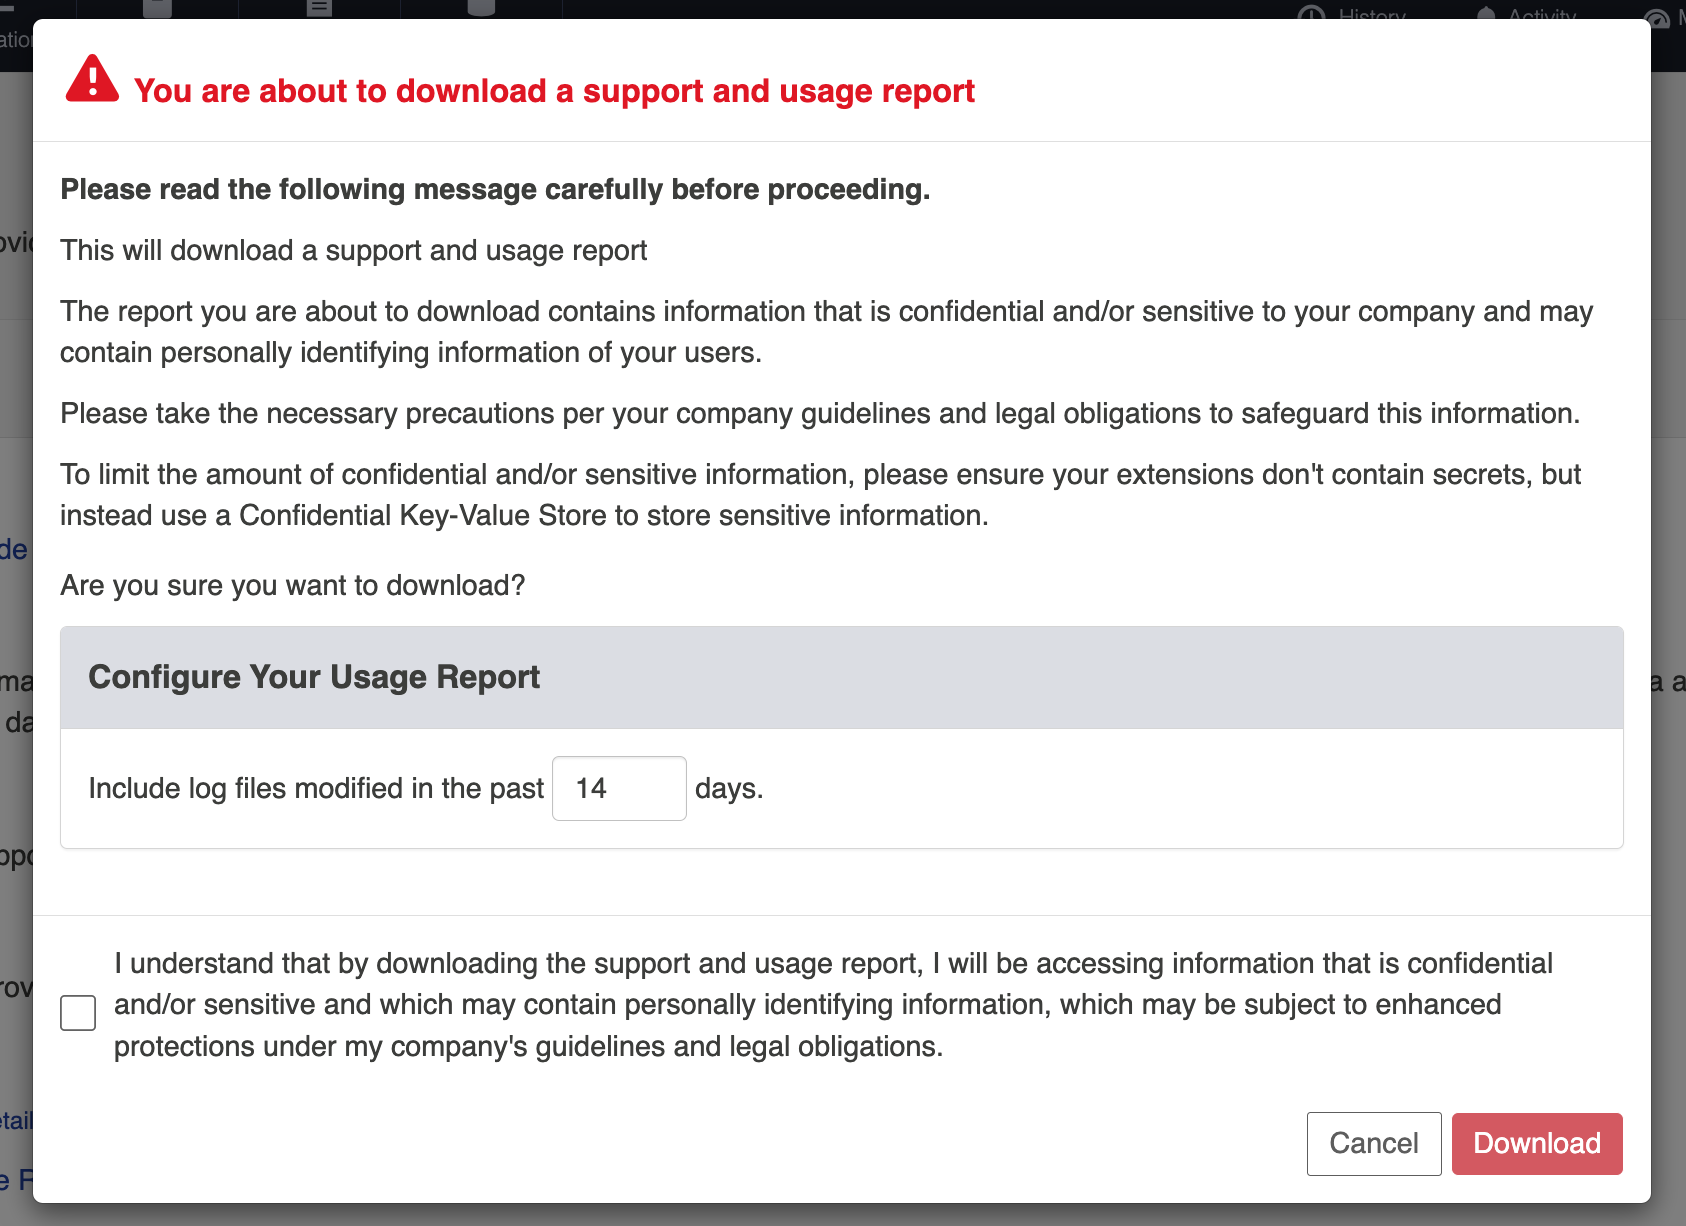
Task: Click the "Configure Your Usage Report" panel header
Action: click(314, 677)
